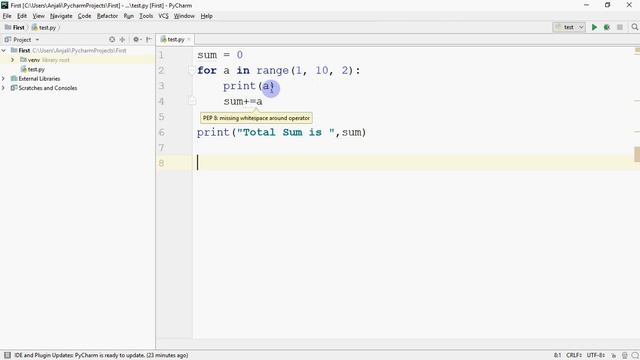
Task: Open the Tools menu
Action: [x=146, y=16]
